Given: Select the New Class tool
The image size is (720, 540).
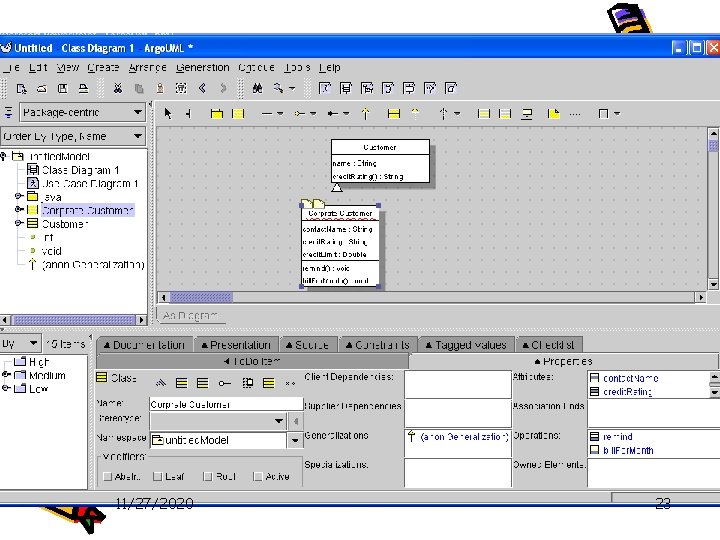Looking at the screenshot, I should [x=238, y=113].
